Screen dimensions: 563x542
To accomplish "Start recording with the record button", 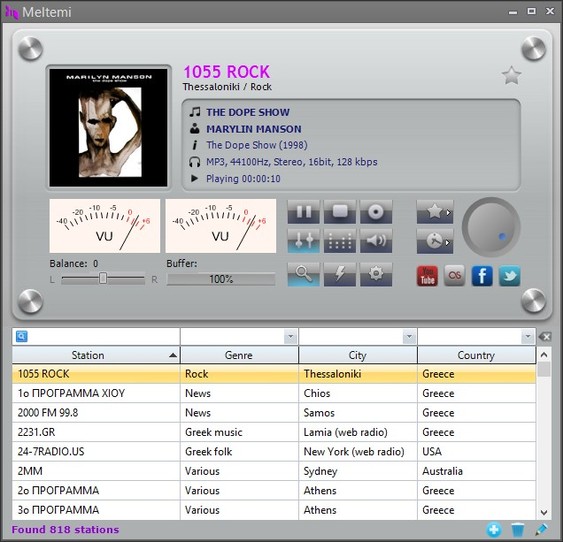I will pyautogui.click(x=376, y=212).
